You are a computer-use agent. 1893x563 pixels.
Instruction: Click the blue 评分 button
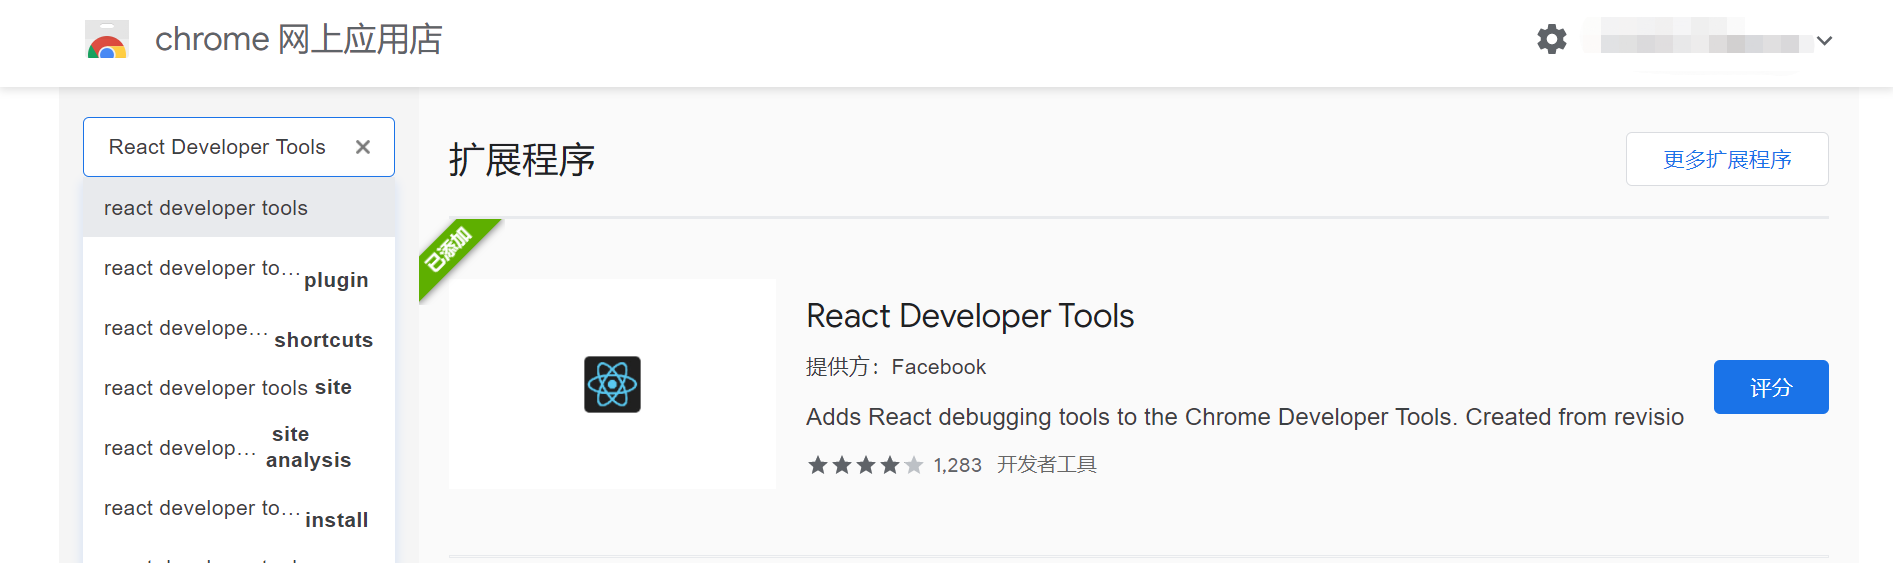click(1771, 387)
